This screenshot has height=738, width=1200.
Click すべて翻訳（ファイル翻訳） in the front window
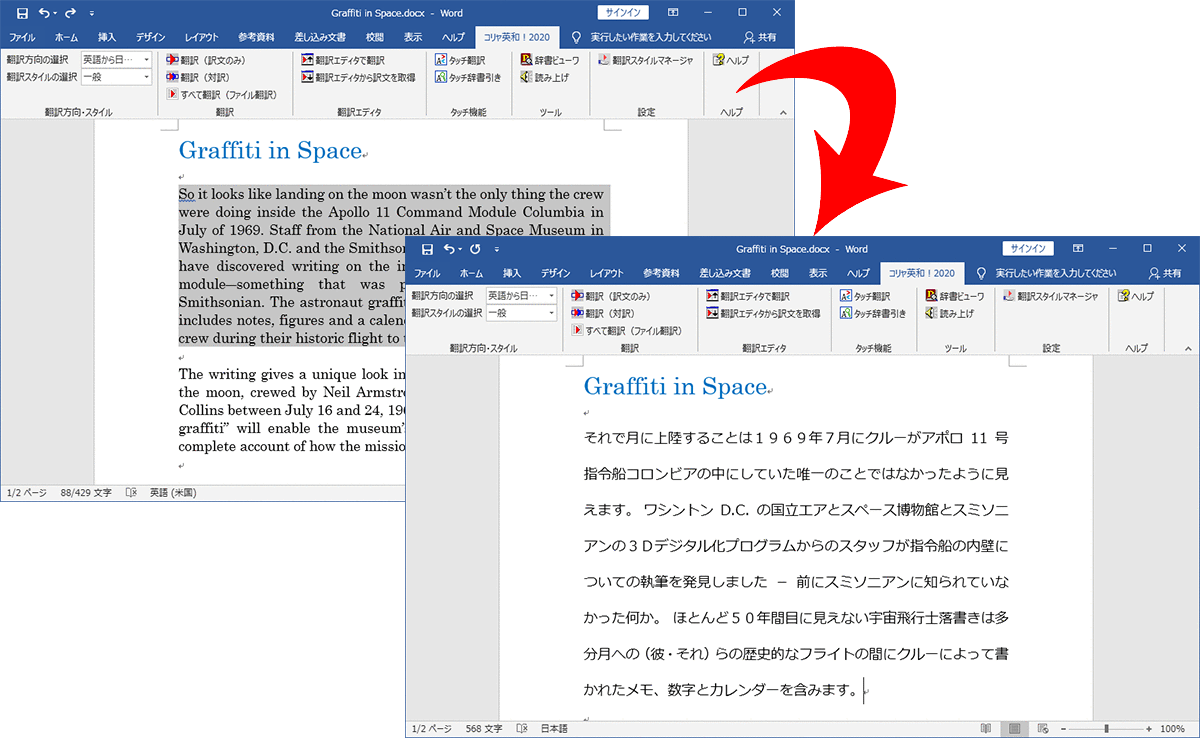(626, 330)
